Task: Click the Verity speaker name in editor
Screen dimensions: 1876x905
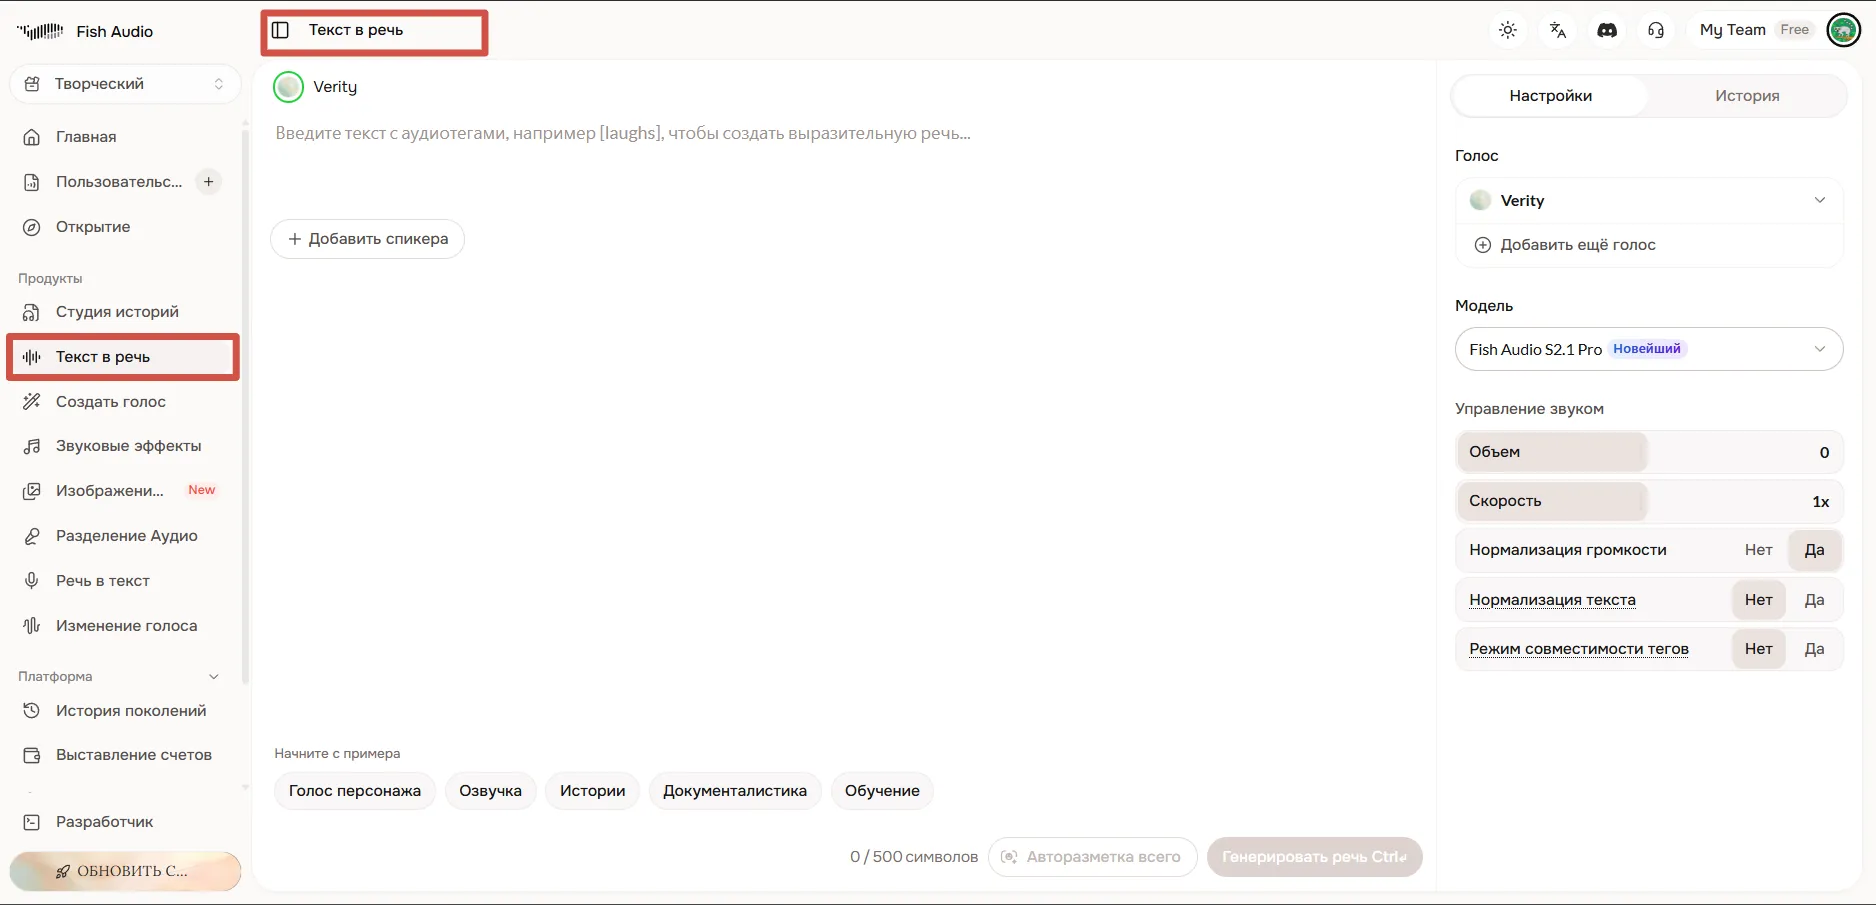Action: 335,87
